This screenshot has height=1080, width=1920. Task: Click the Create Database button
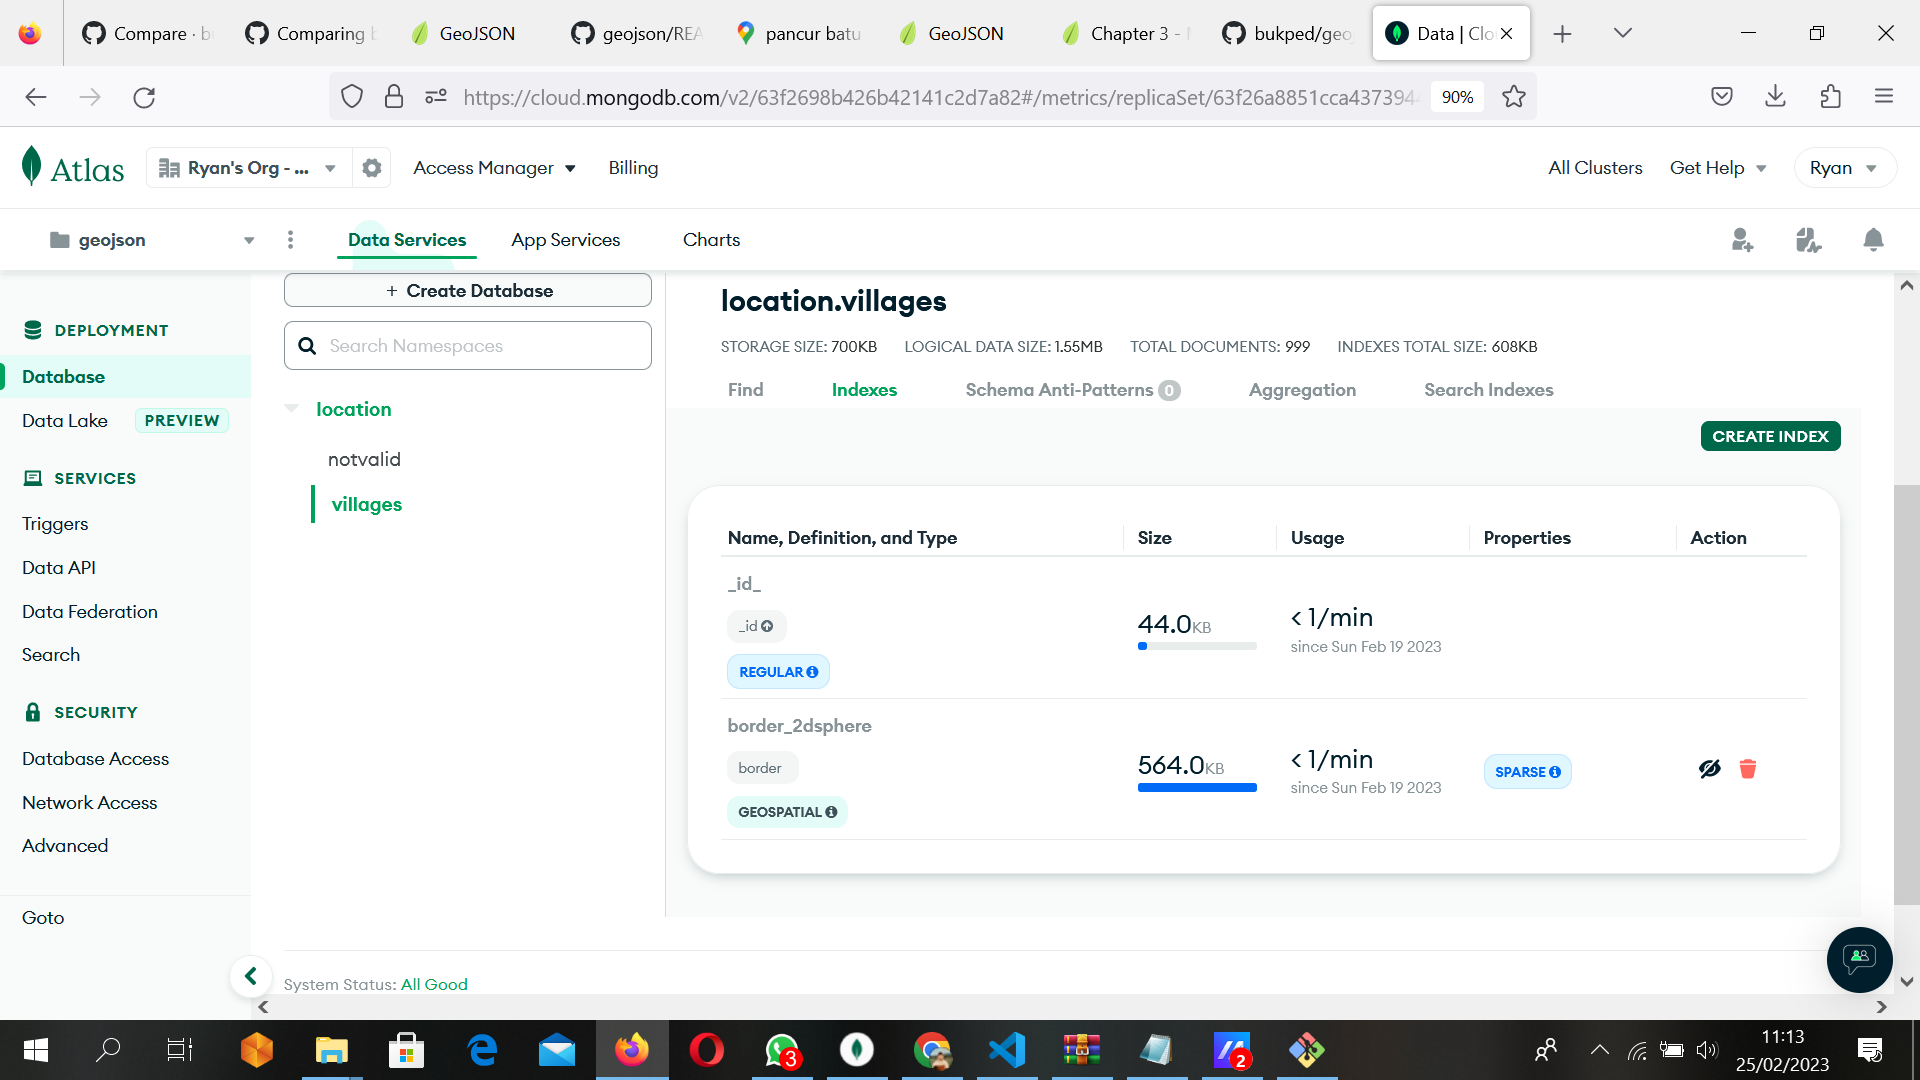click(x=468, y=291)
